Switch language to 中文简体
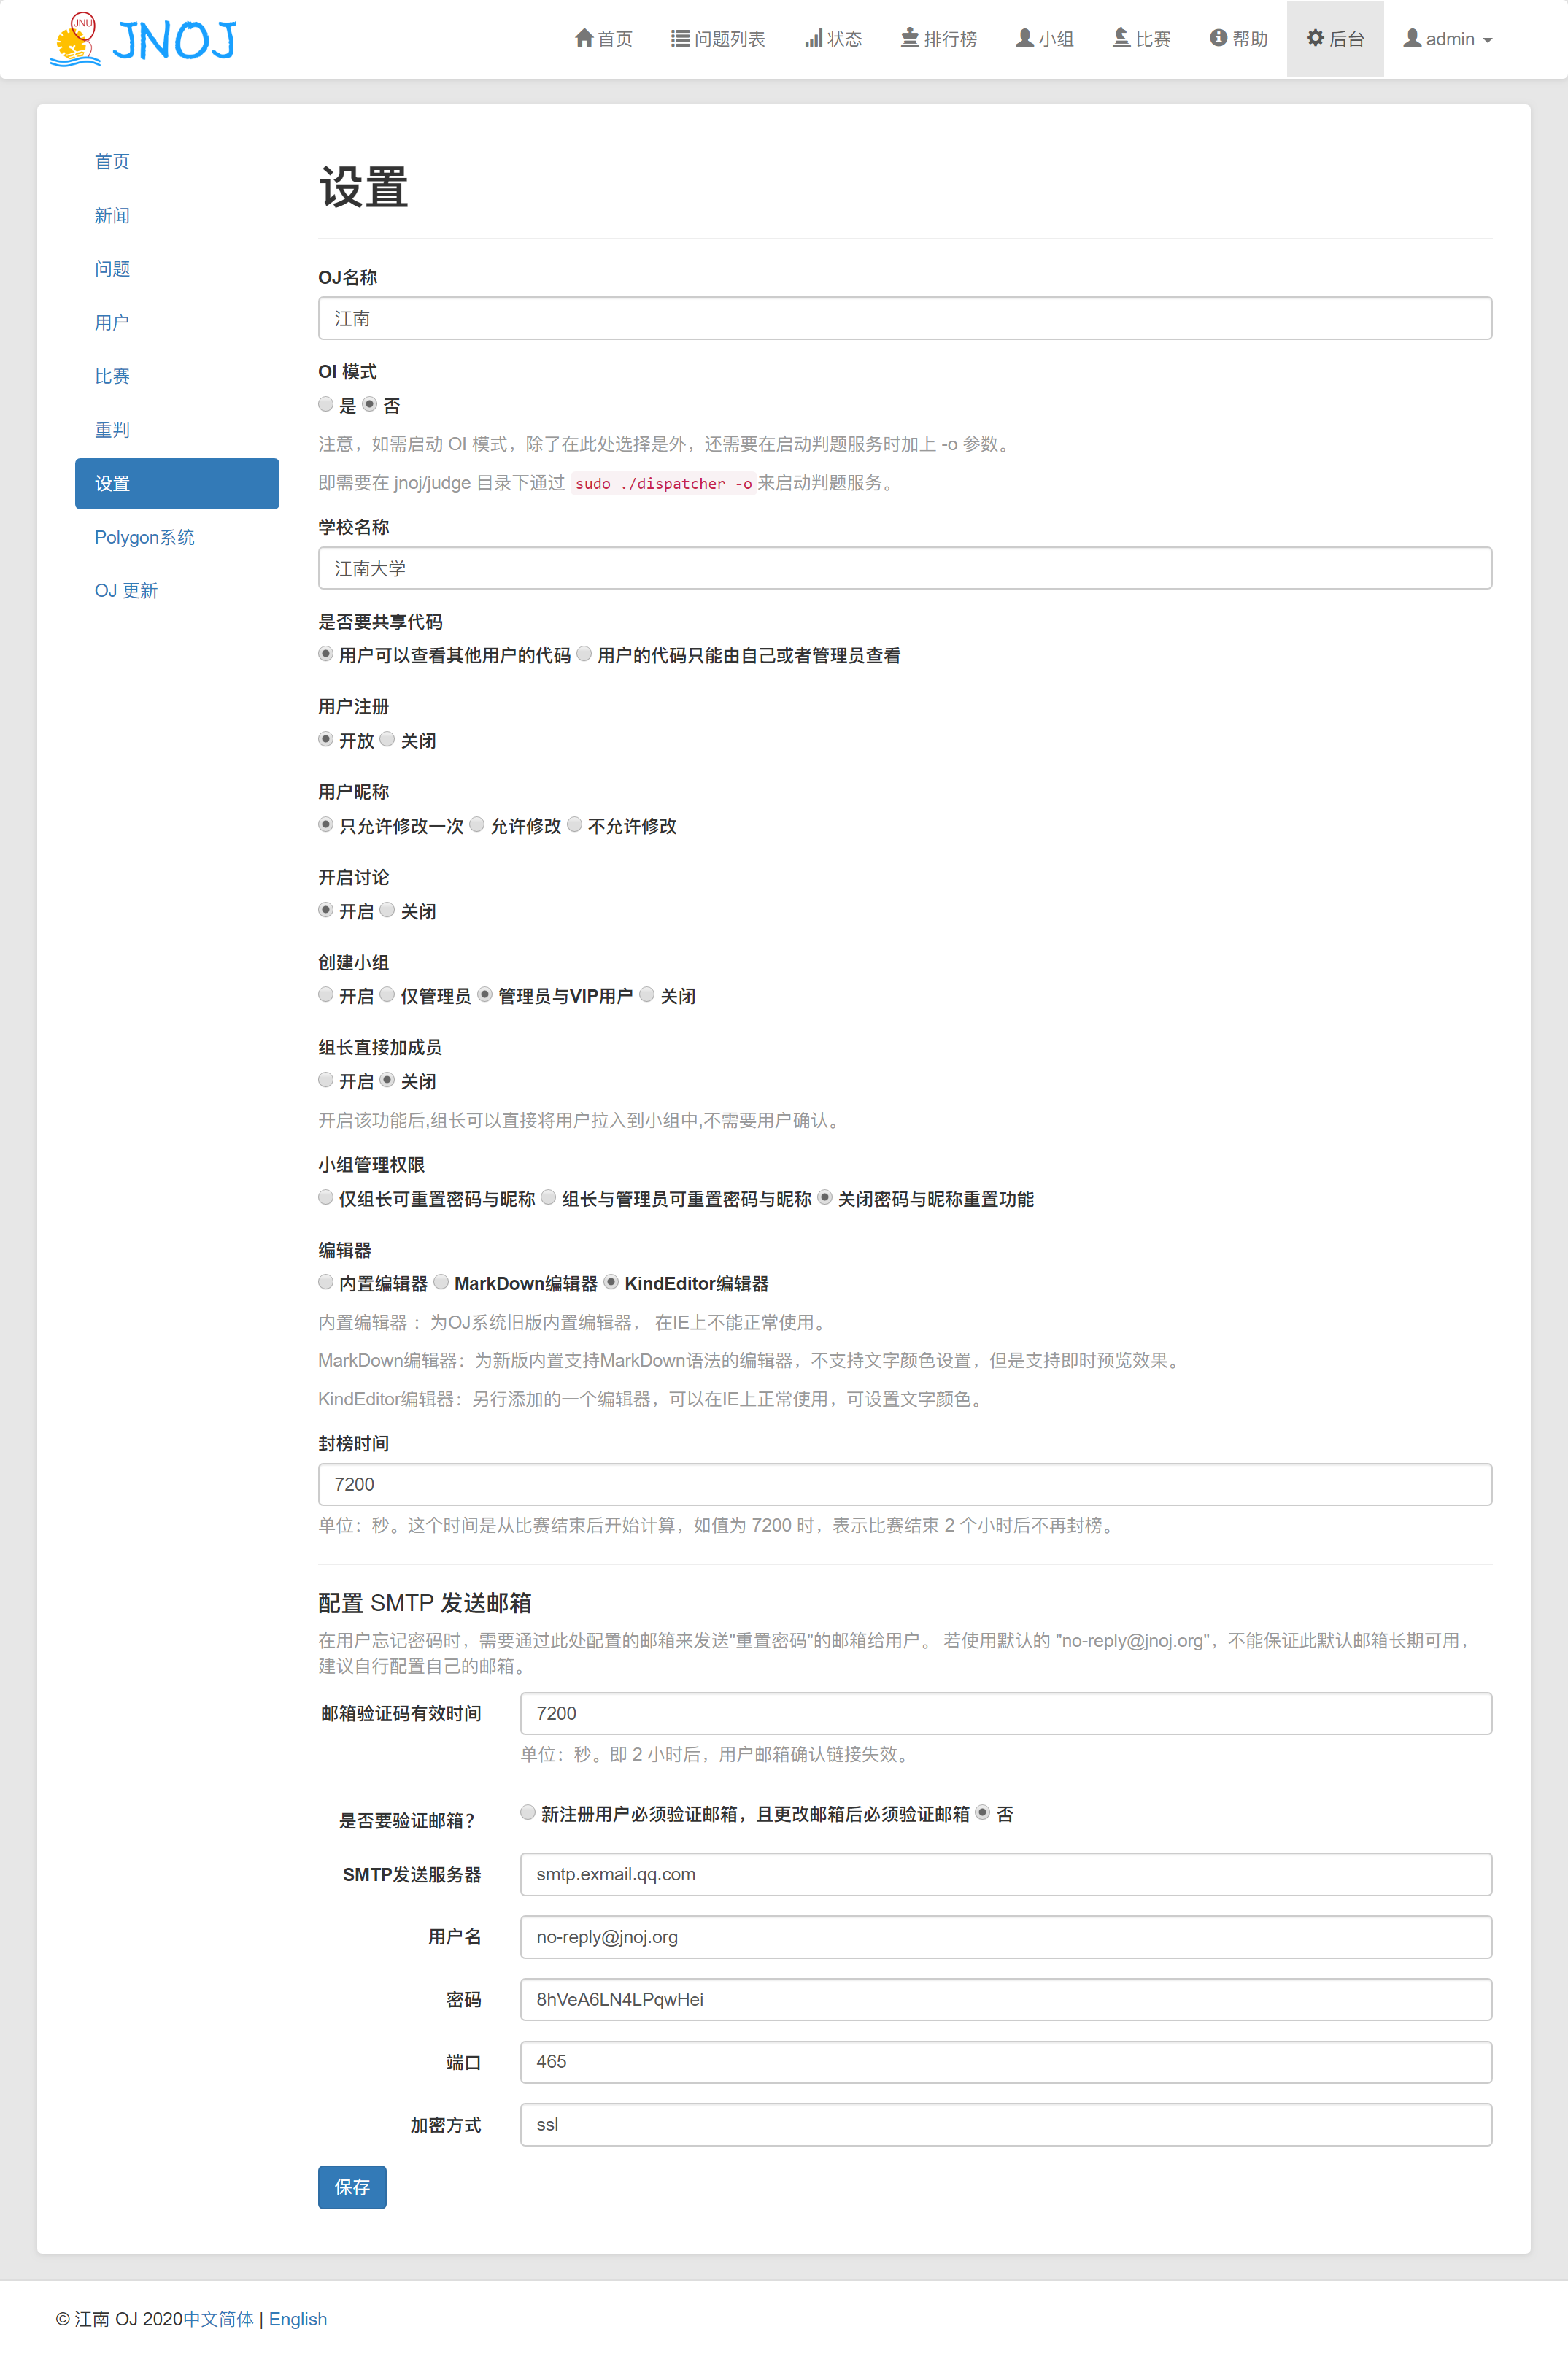 [219, 2319]
